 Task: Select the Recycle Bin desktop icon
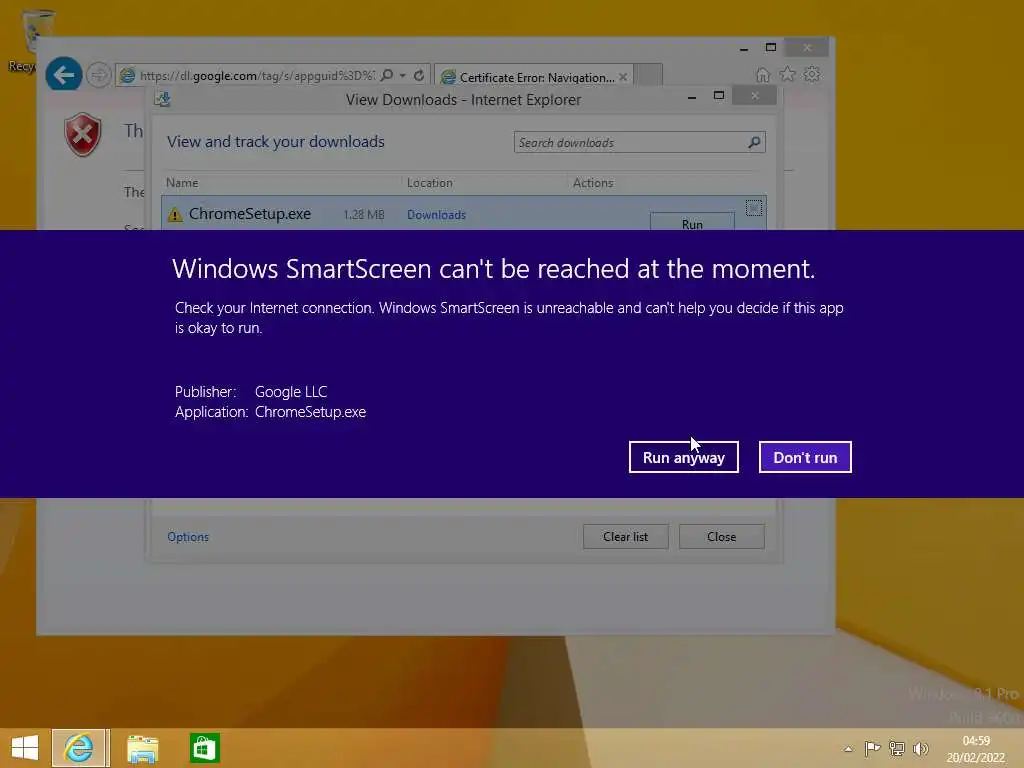30,39
